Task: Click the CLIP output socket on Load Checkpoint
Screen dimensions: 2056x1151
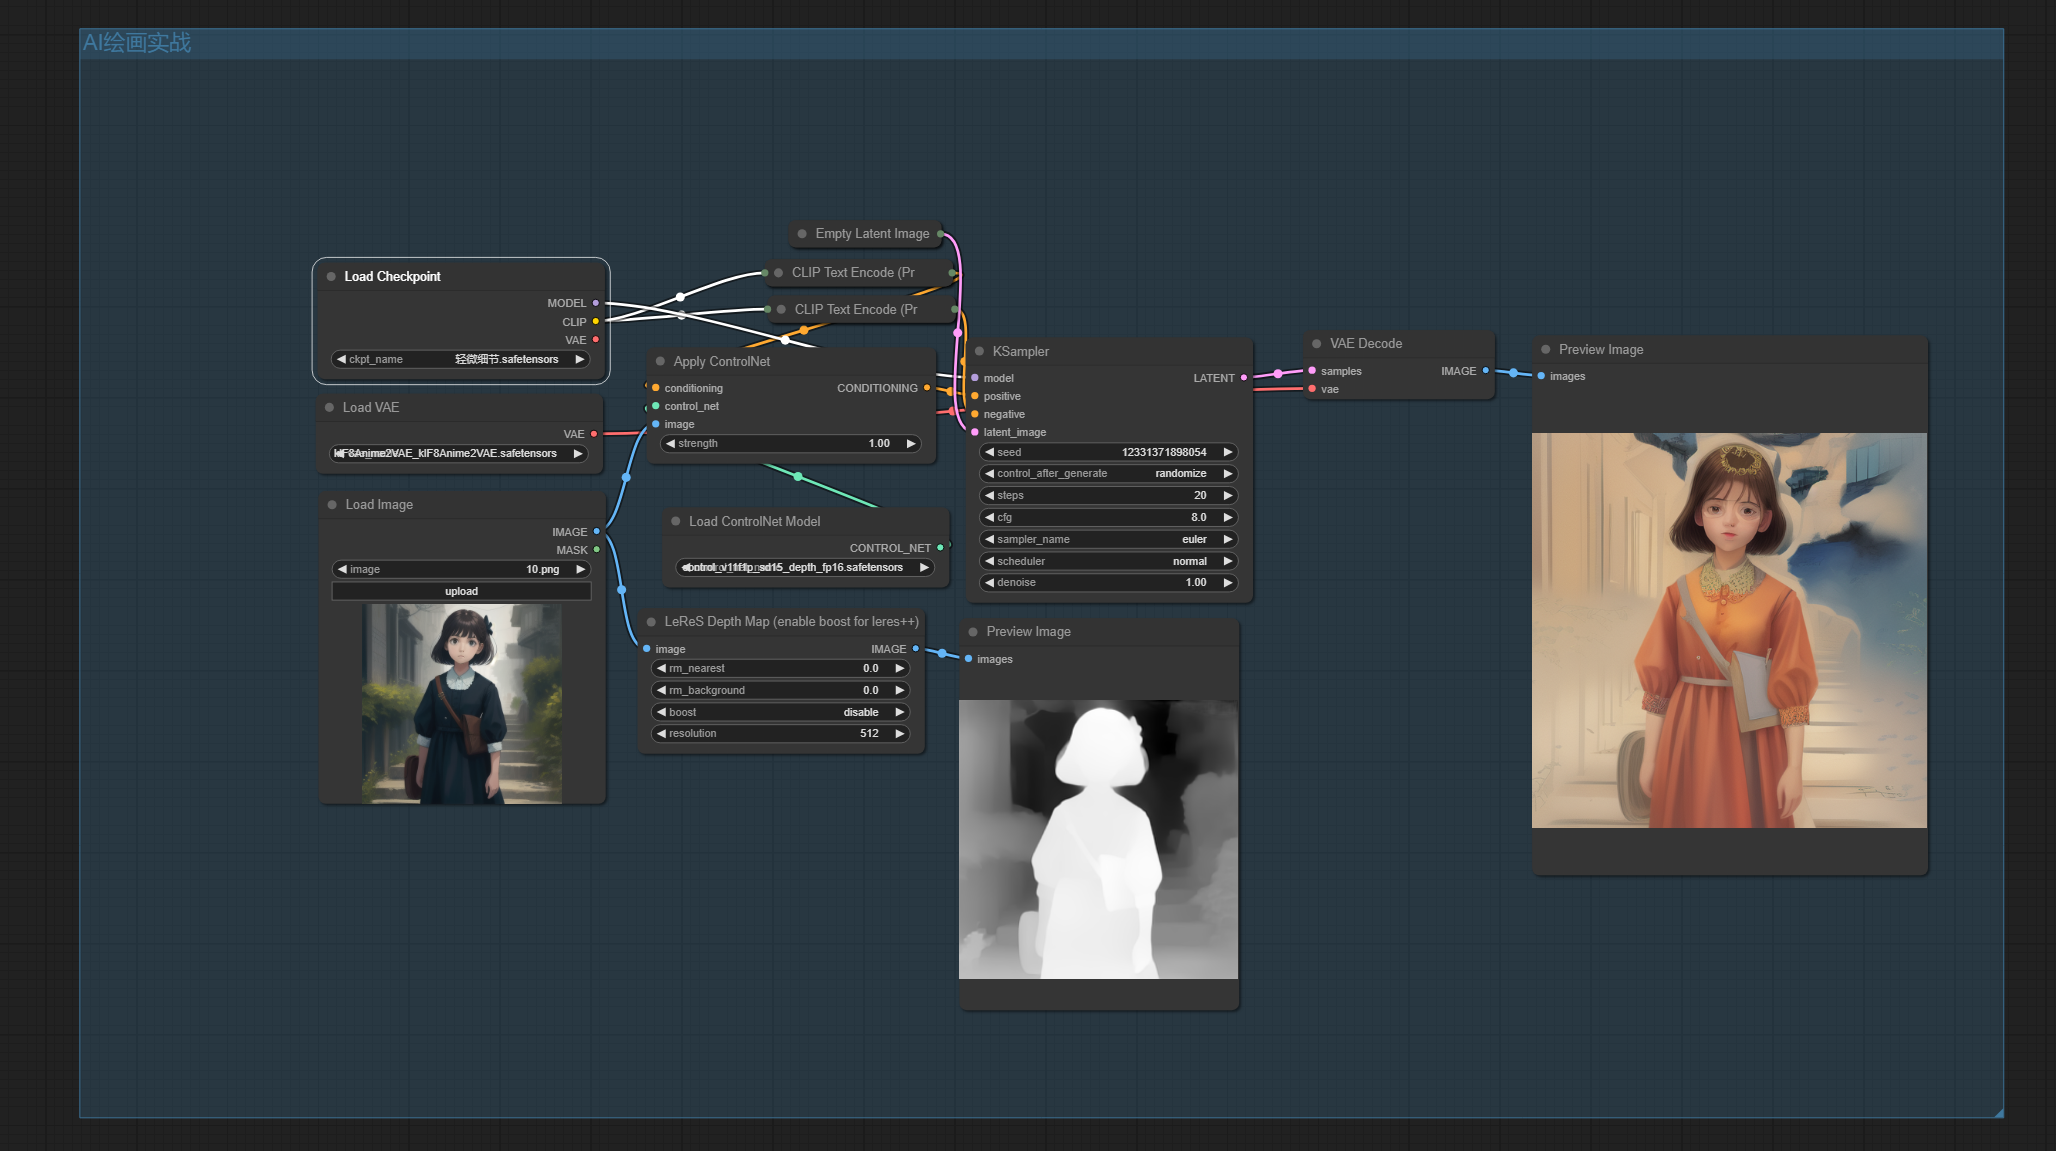Action: 596,322
